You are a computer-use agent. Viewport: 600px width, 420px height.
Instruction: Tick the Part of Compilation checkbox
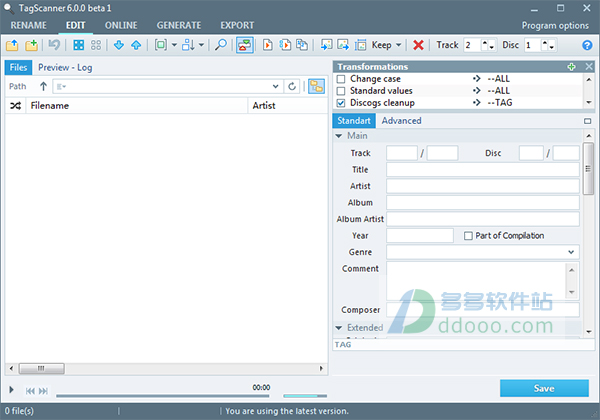click(468, 236)
